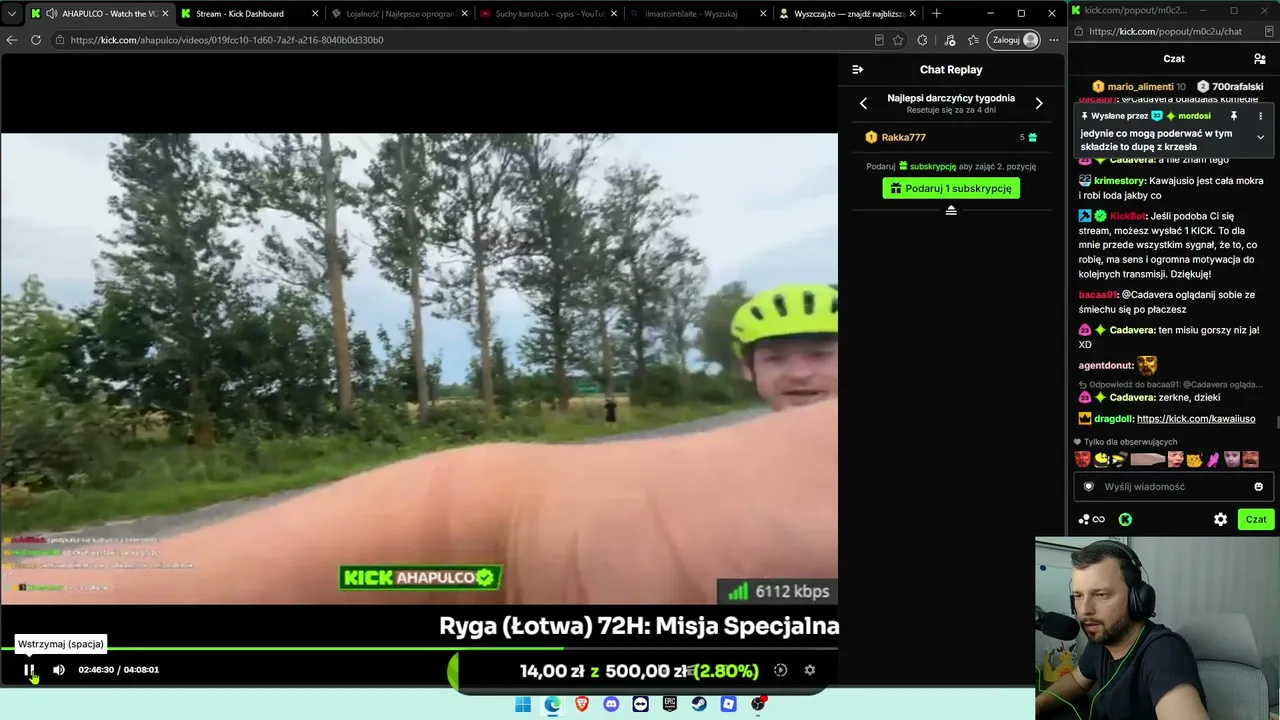Viewport: 1280px width, 720px height.
Task: Open the kick.com/kawaiiuso link
Action: [1196, 419]
